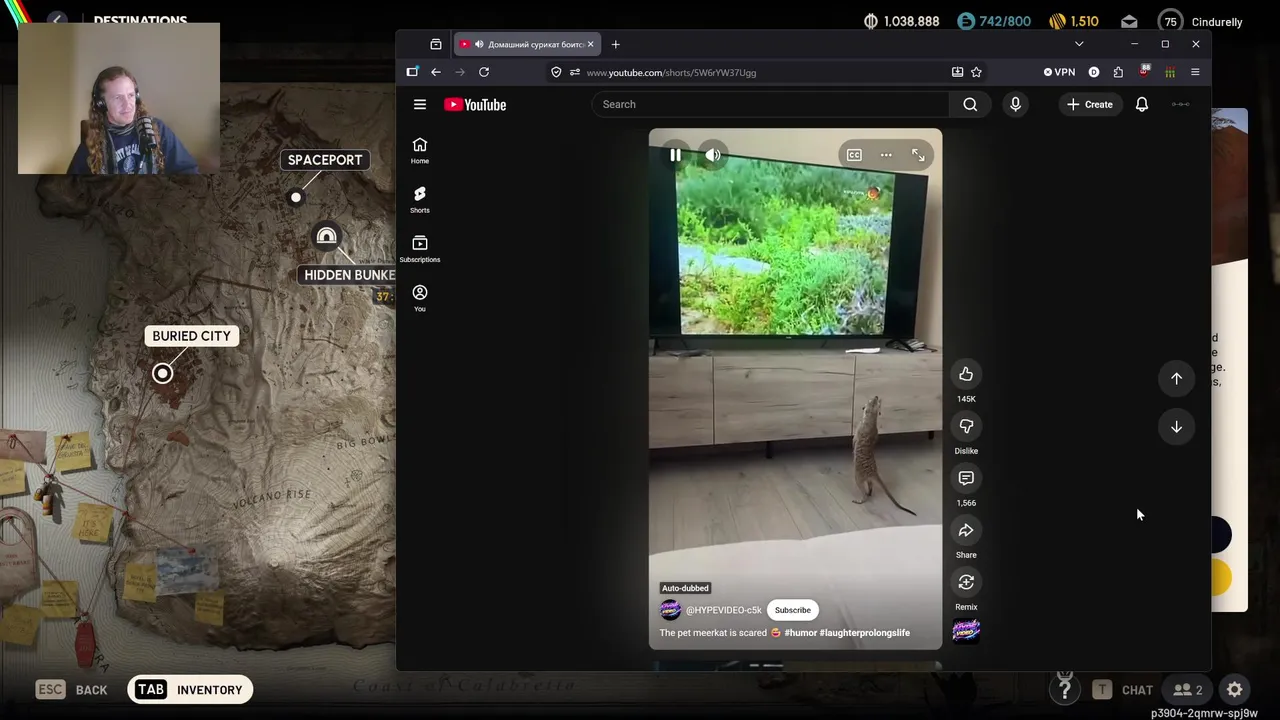
Task: Go back in the browser
Action: [x=436, y=72]
